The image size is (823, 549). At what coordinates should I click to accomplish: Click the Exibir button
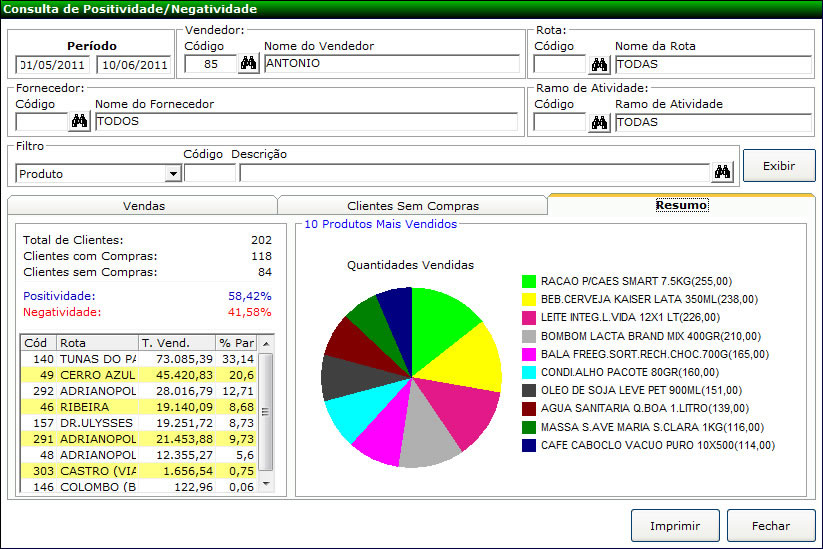click(x=779, y=166)
